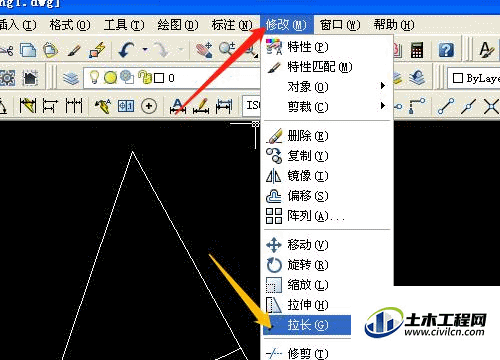Choose 镜像(I) from the Modify menu

(x=326, y=176)
